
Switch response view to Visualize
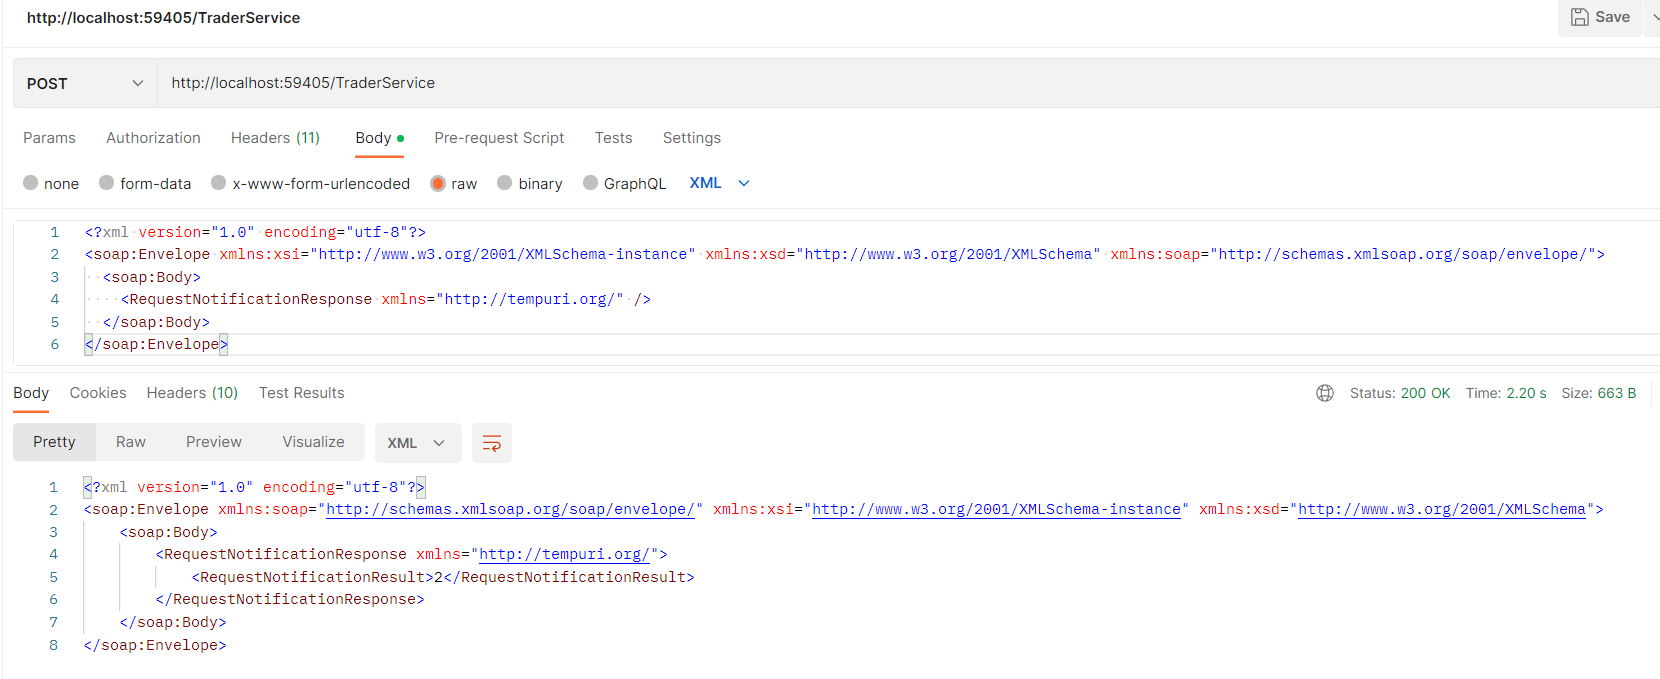313,442
